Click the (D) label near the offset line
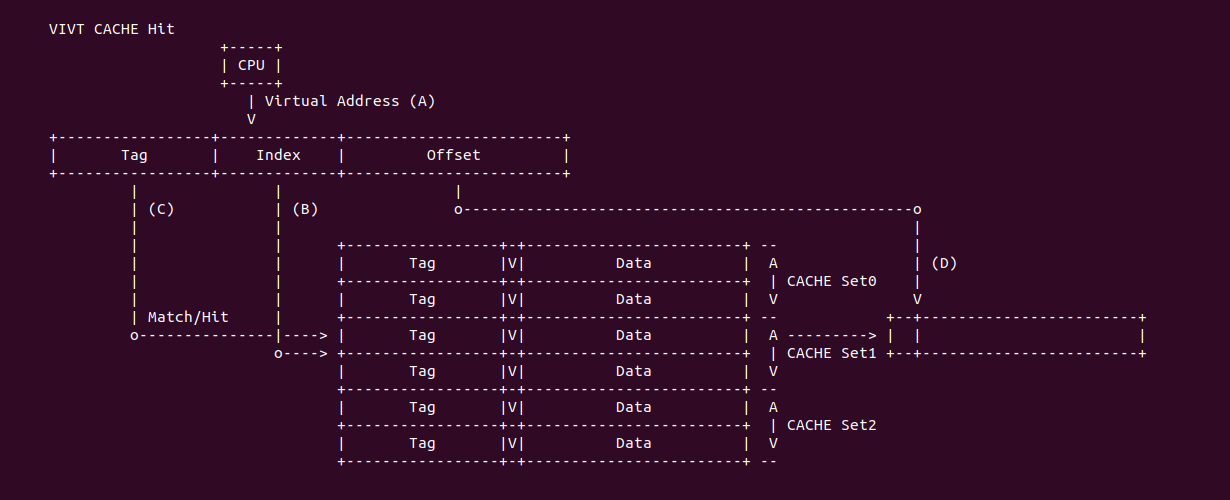This screenshot has width=1230, height=500. tap(944, 263)
